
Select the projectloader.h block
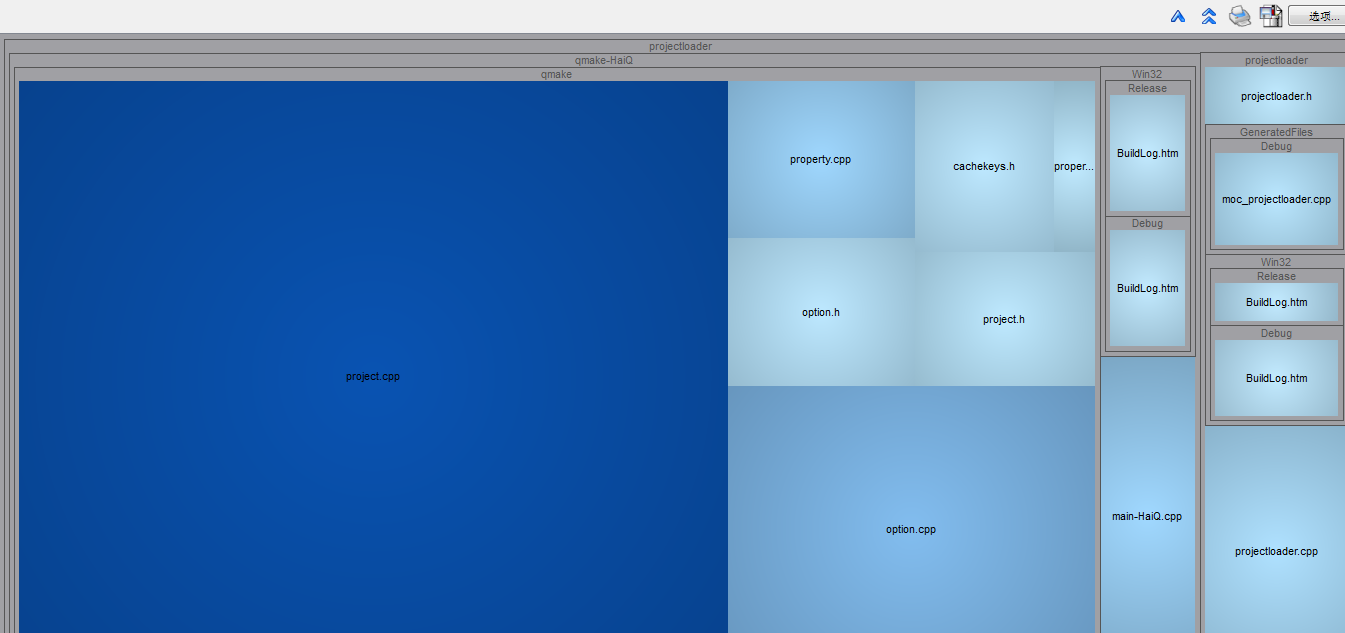tap(1276, 96)
